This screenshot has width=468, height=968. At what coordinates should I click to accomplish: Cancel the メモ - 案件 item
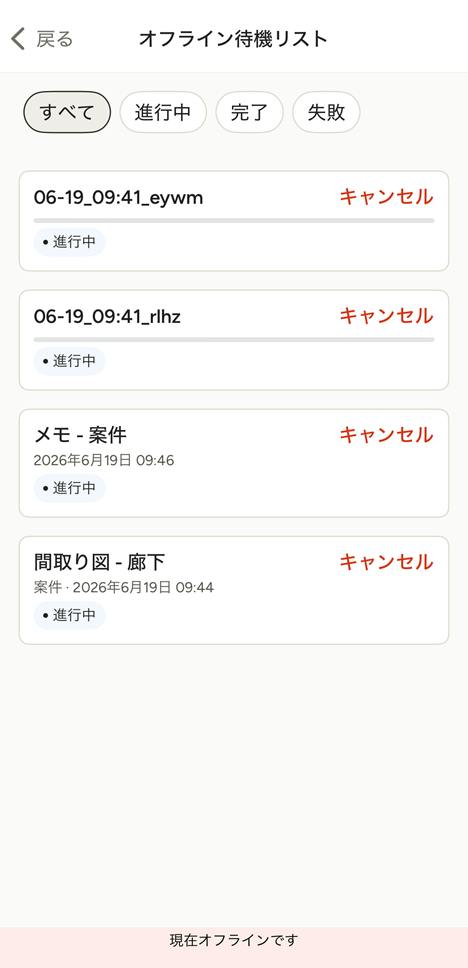coord(387,435)
